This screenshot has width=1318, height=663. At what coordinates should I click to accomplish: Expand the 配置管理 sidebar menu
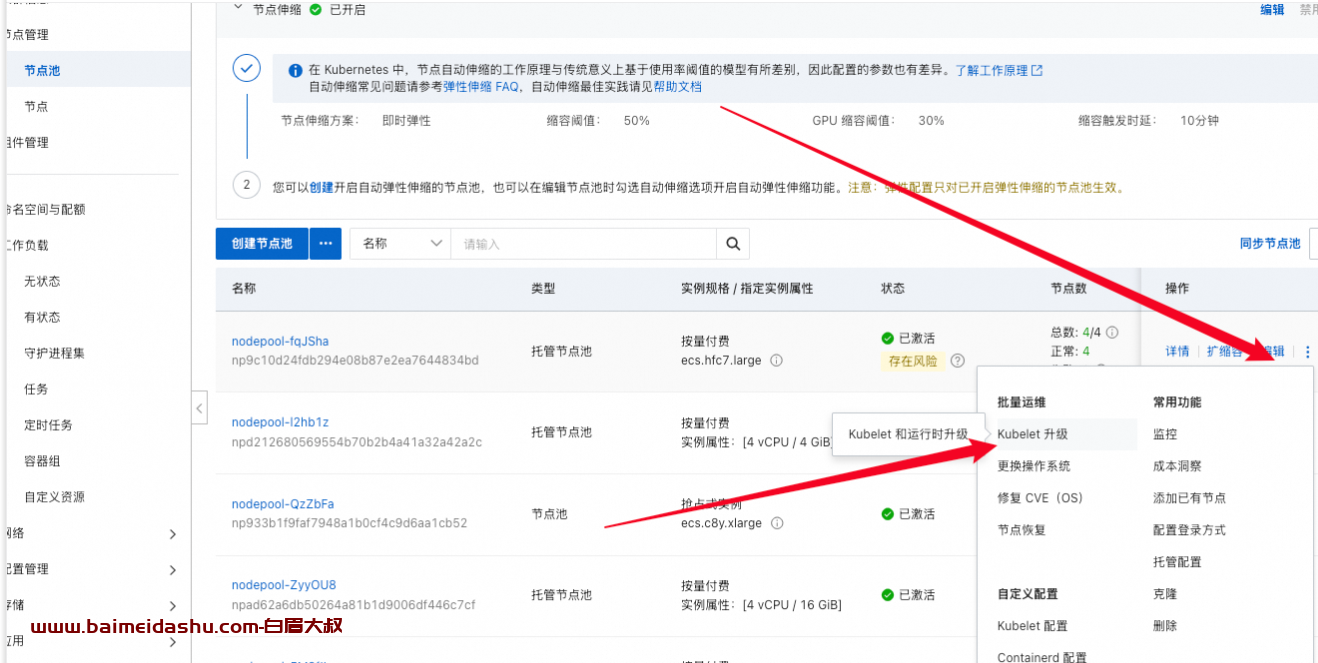[x=172, y=570]
